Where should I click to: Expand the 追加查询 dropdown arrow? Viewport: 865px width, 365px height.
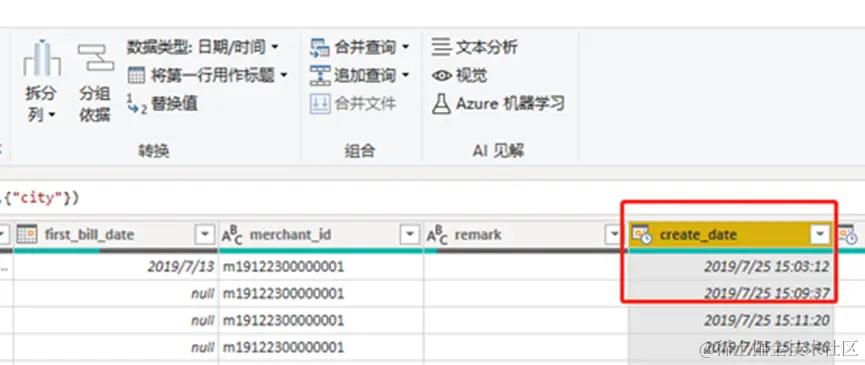405,75
